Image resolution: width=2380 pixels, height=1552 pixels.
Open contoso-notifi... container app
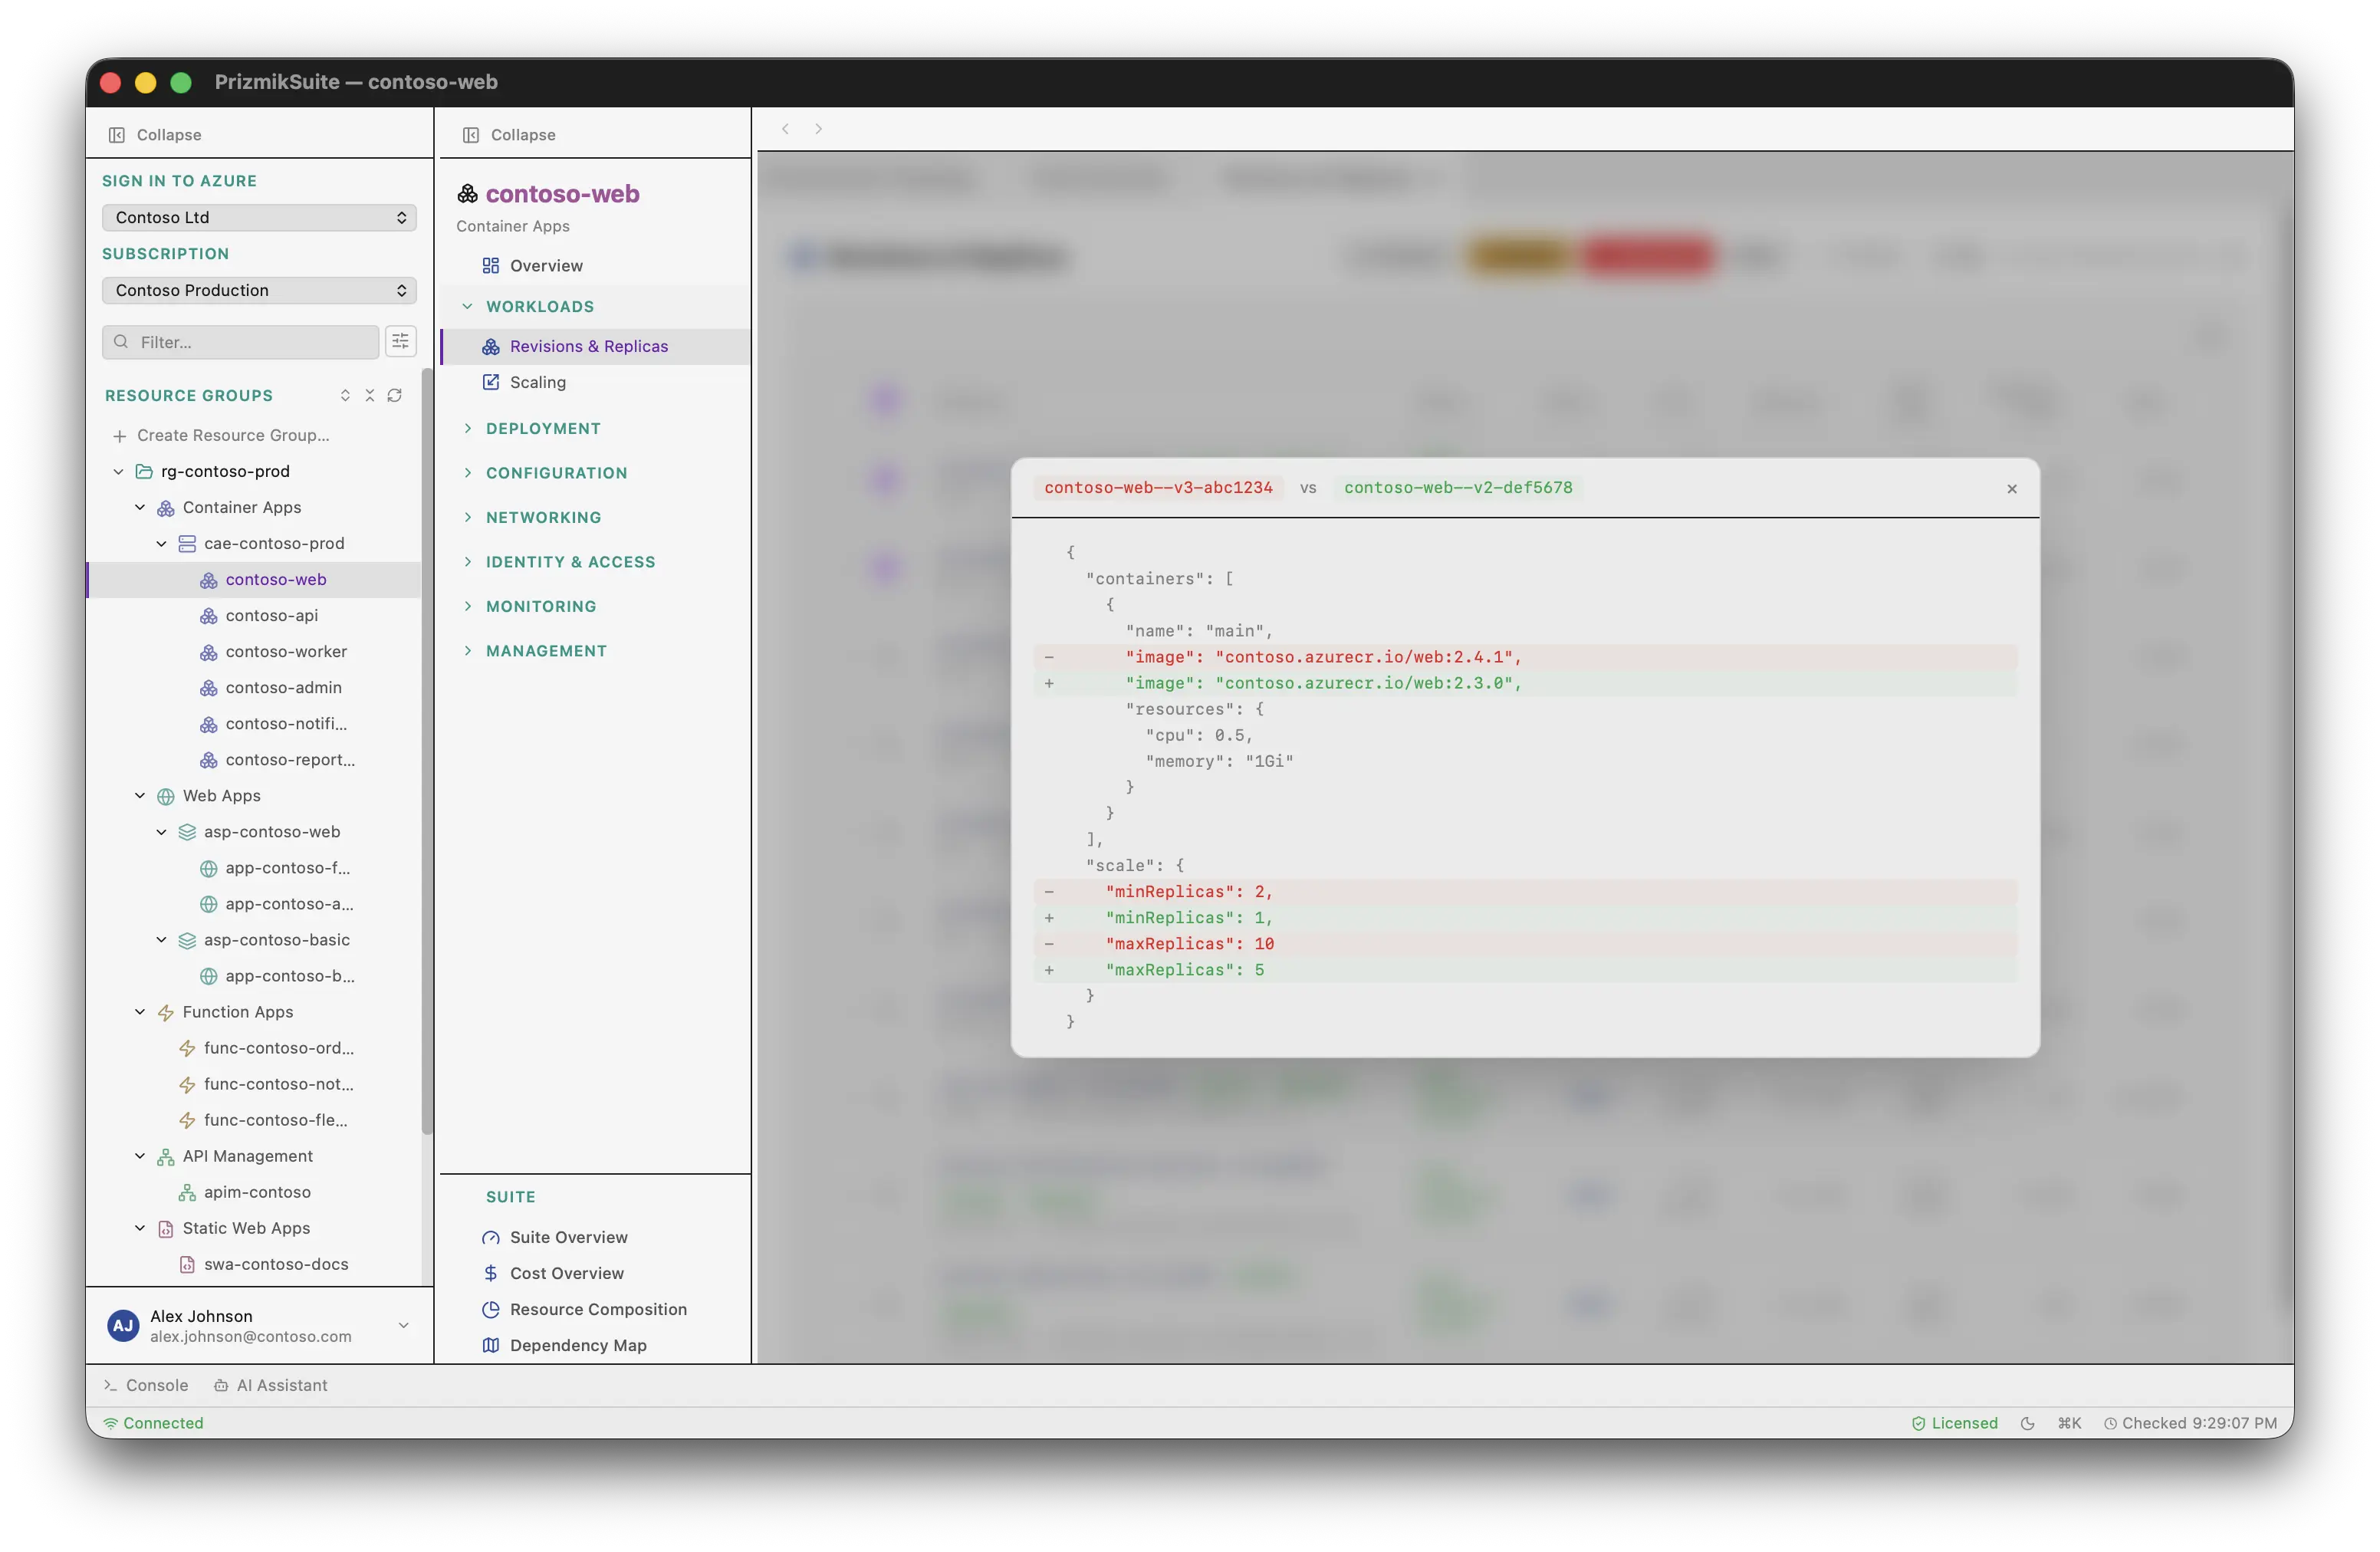(254, 723)
